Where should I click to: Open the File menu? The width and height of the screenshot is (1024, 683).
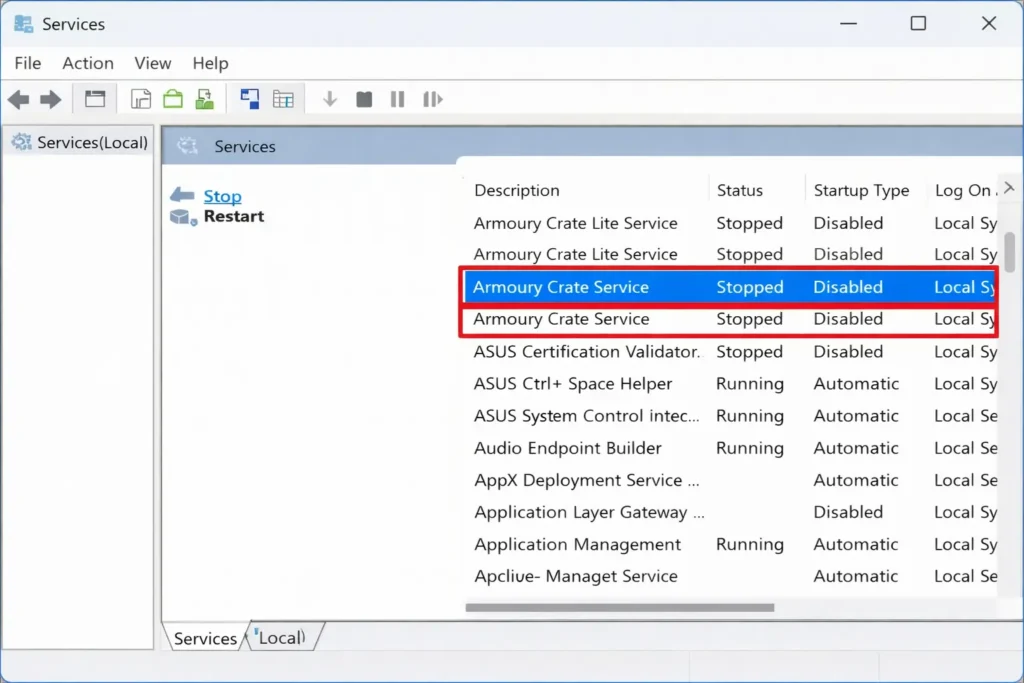[28, 63]
